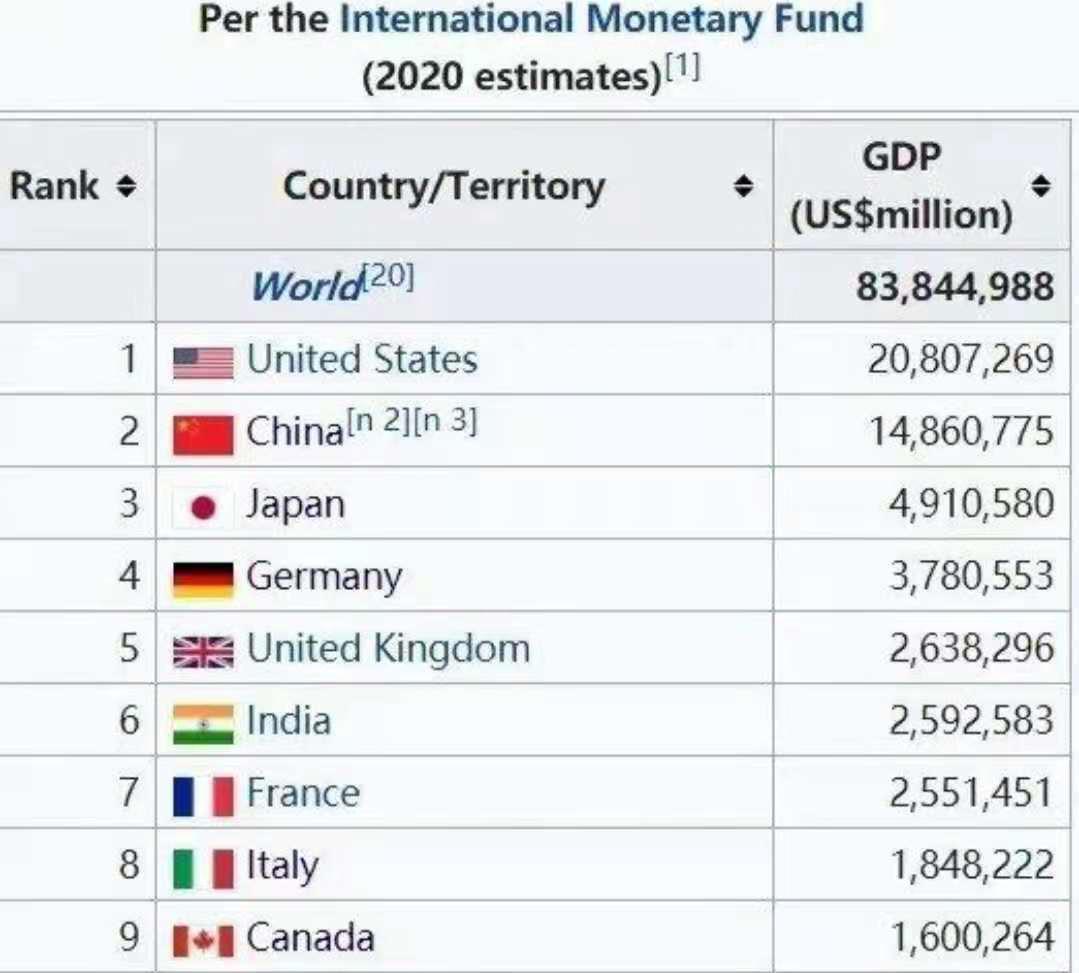
Task: Click the India flag icon
Action: (203, 723)
